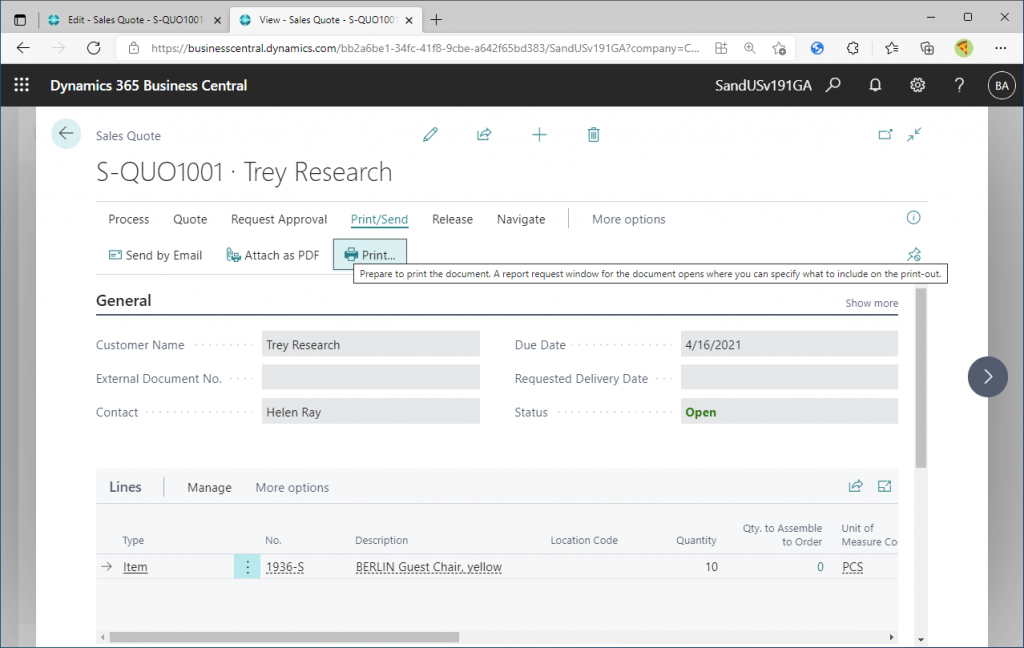Click the Requested Delivery Date field
Image resolution: width=1024 pixels, height=648 pixels.
[789, 378]
